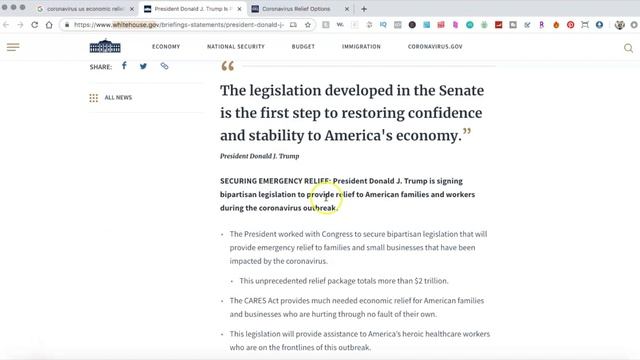
Task: Open the 'W.' extension icon
Action: coord(340,25)
